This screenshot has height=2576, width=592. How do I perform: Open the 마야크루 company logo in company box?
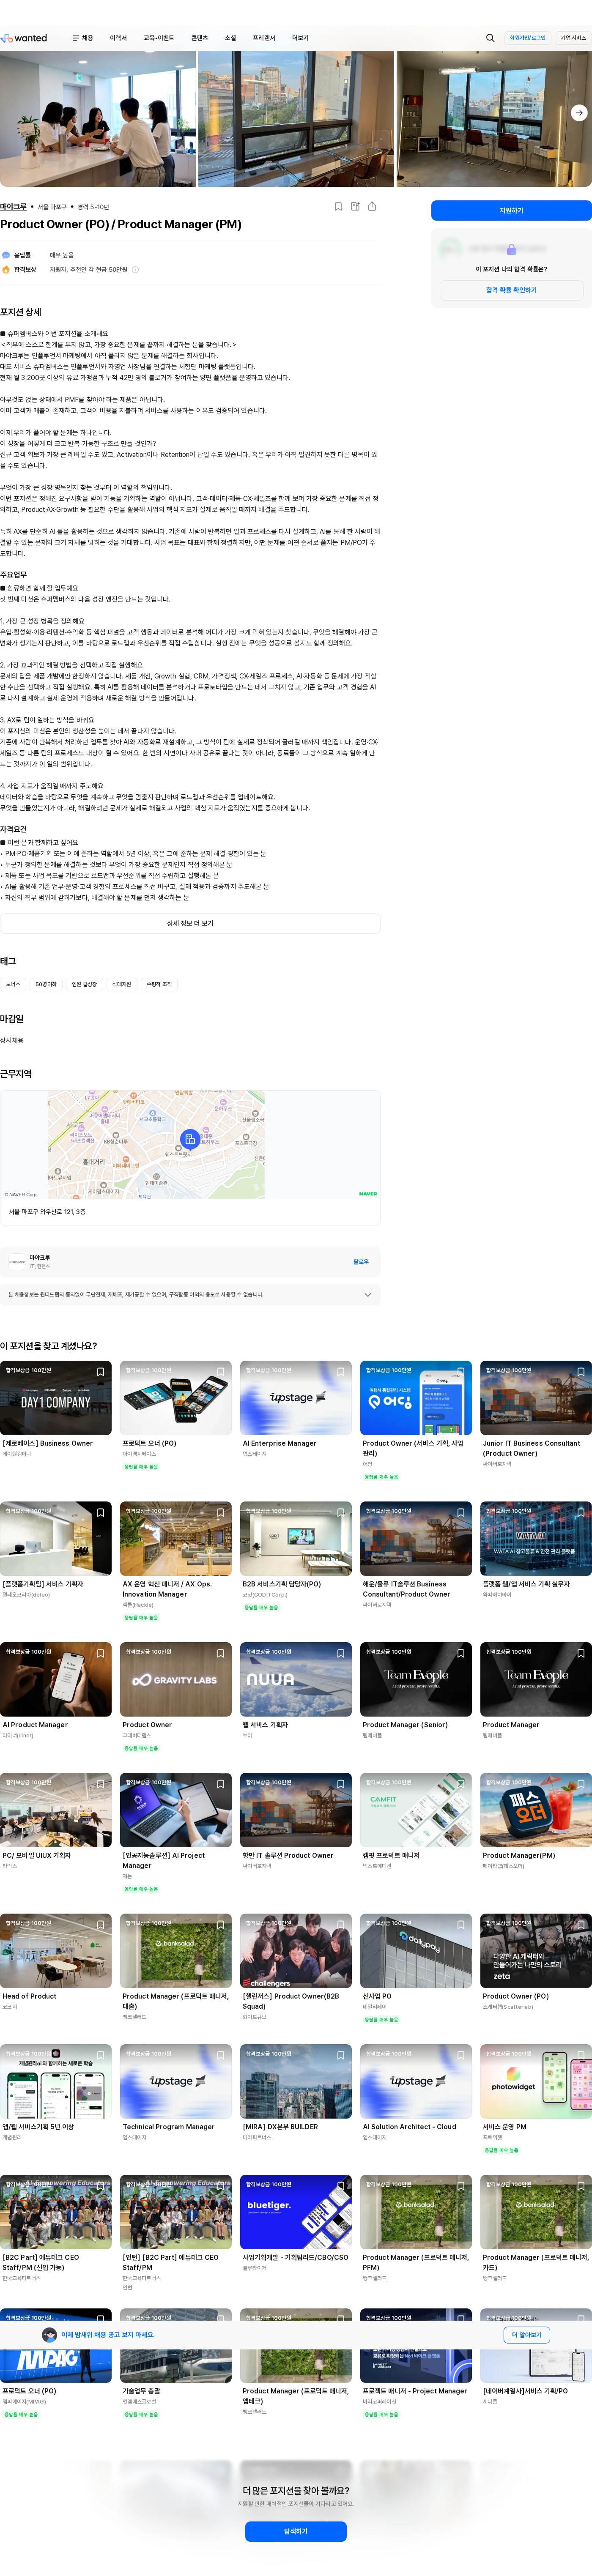tap(17, 1262)
